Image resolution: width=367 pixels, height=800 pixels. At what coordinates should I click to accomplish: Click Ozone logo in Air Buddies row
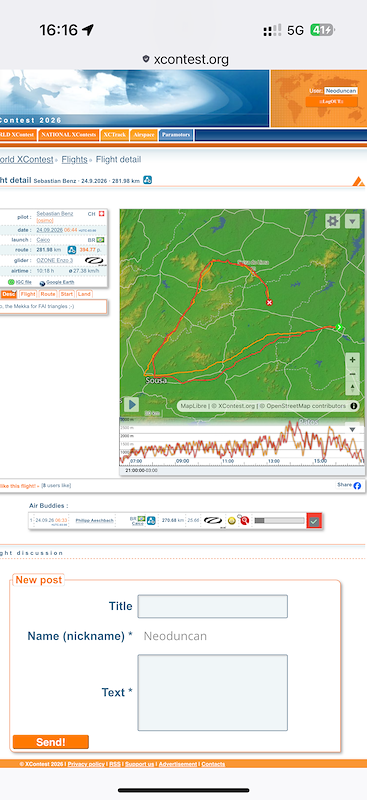[213, 521]
